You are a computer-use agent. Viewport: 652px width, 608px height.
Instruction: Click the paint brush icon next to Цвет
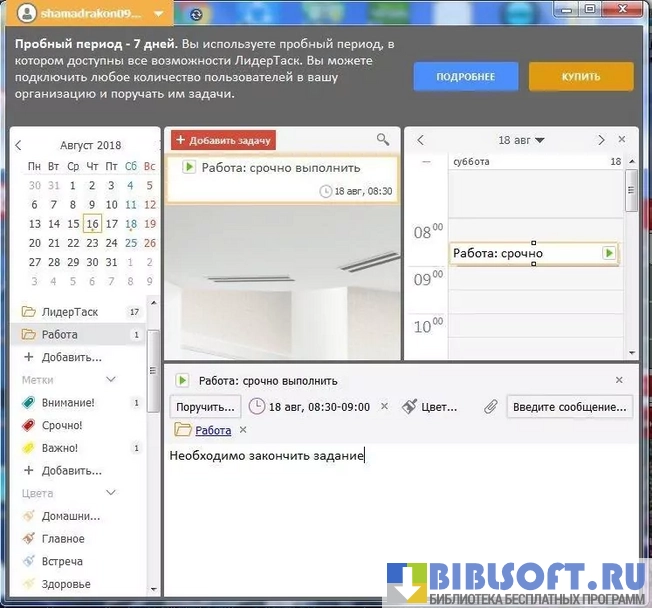(x=409, y=407)
